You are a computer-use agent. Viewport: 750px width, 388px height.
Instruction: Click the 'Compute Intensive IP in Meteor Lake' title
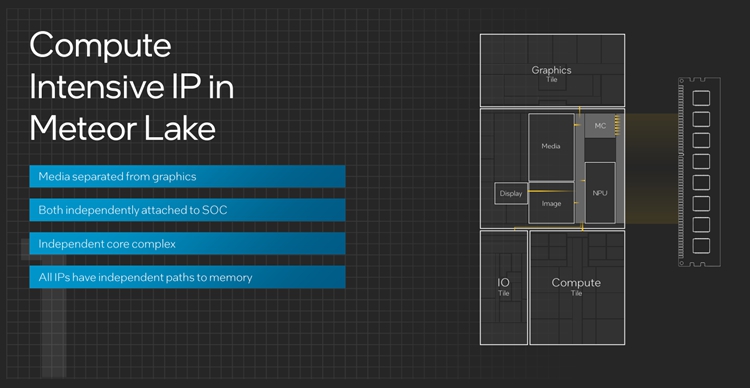click(132, 87)
